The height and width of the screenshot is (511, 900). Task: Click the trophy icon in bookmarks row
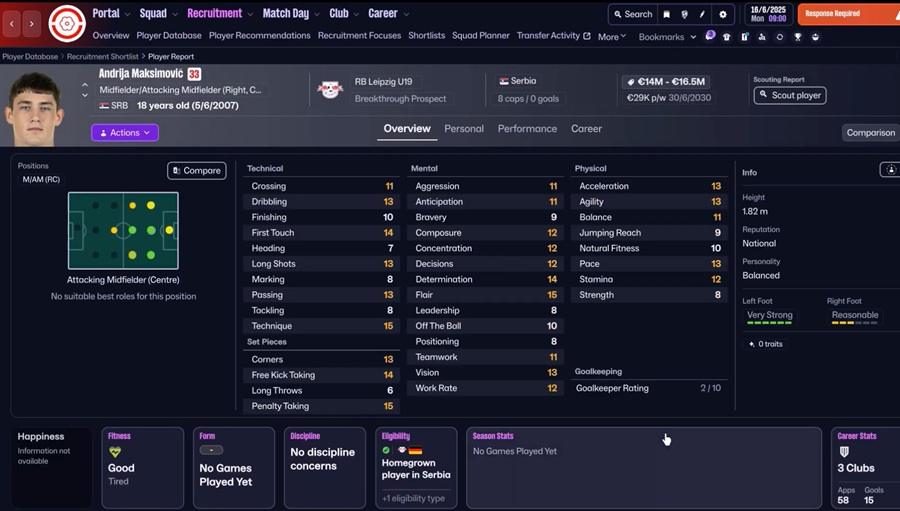[797, 37]
